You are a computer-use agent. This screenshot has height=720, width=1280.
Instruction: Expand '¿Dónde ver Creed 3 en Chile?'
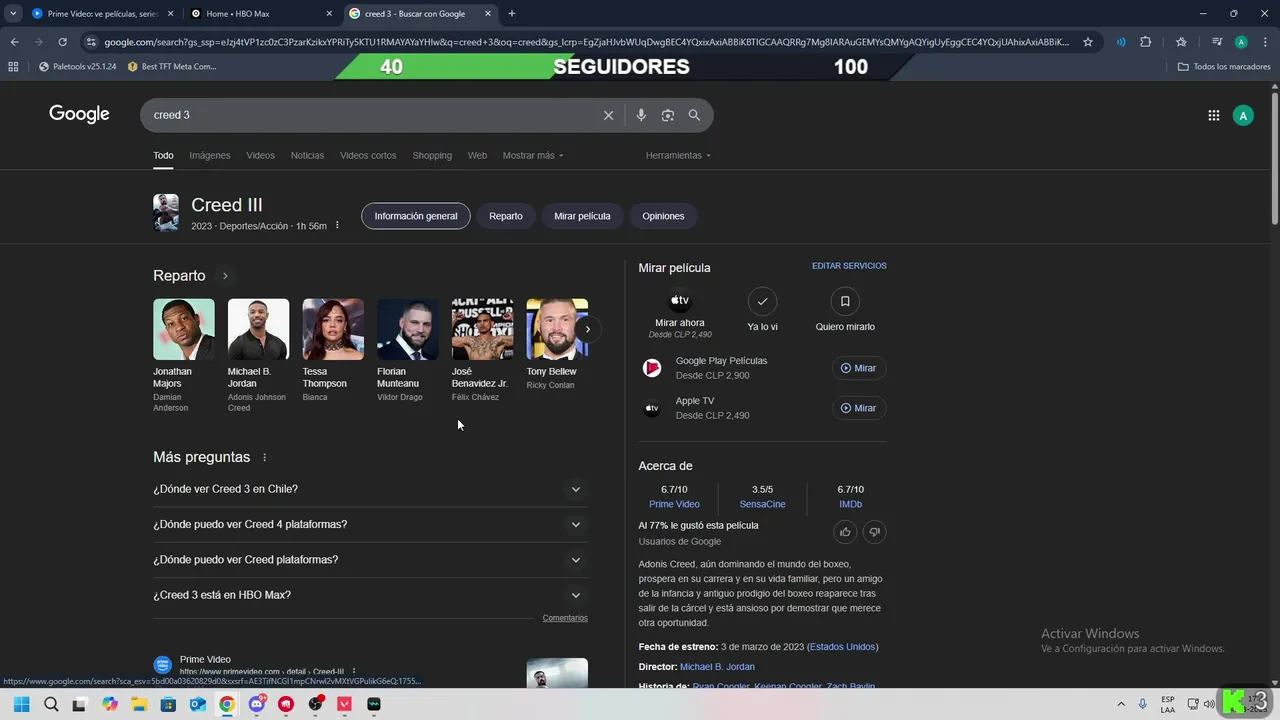370,489
